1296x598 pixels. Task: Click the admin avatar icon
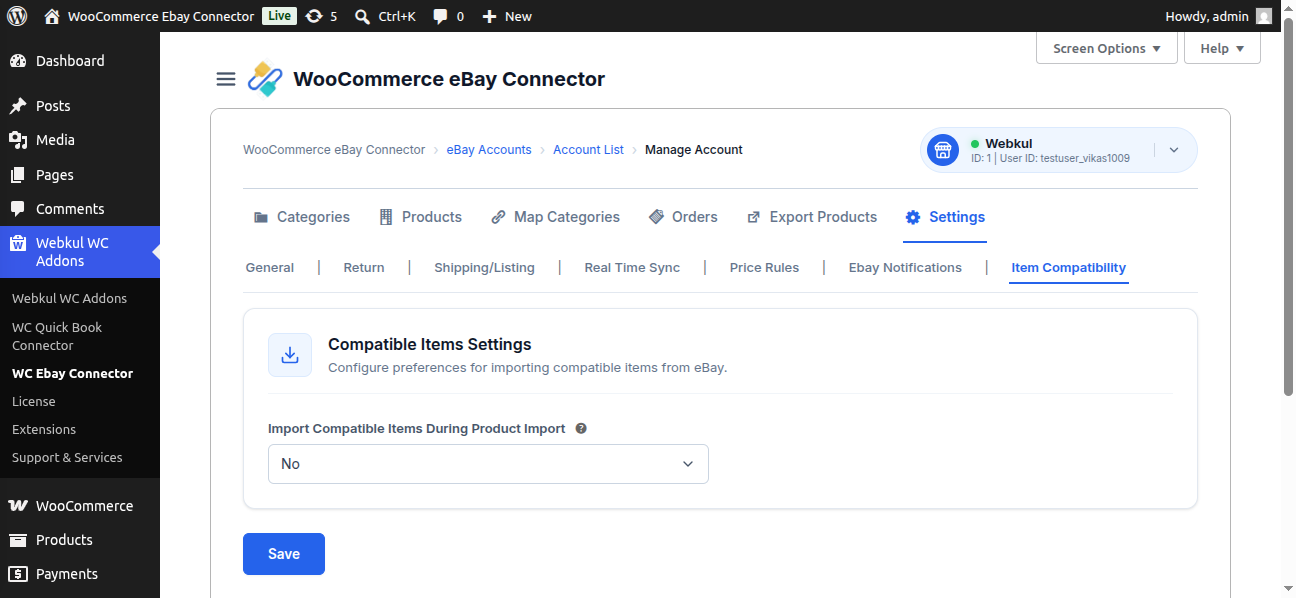(1264, 16)
